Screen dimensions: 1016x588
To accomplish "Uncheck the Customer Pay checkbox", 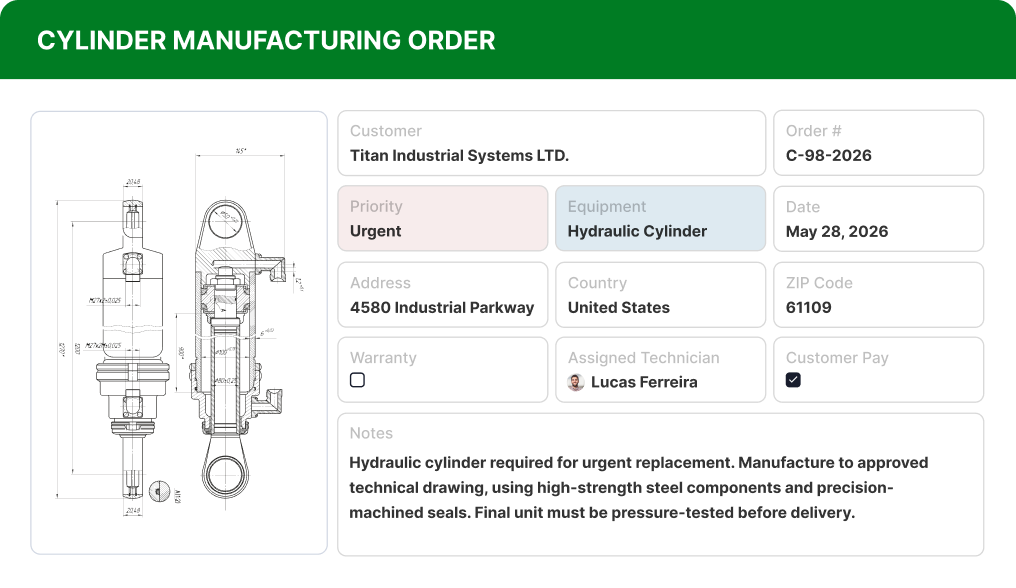I will click(x=793, y=380).
